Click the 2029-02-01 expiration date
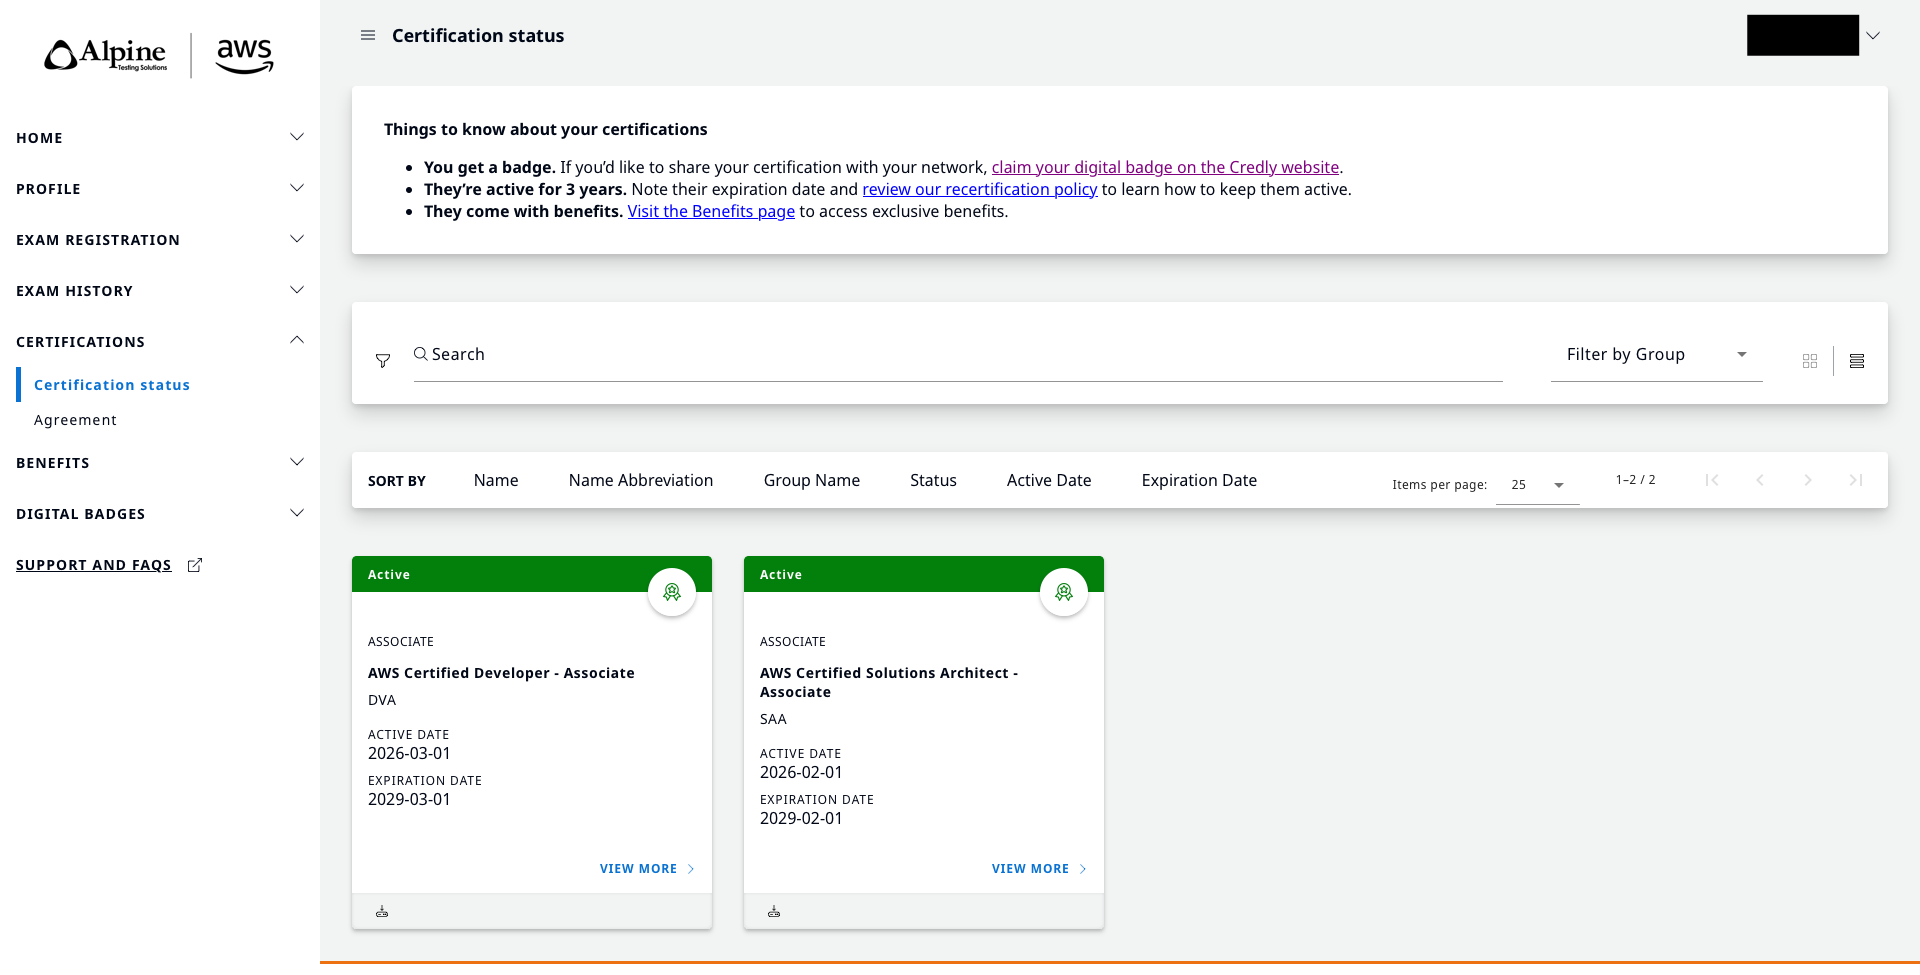1920x975 pixels. 801,818
